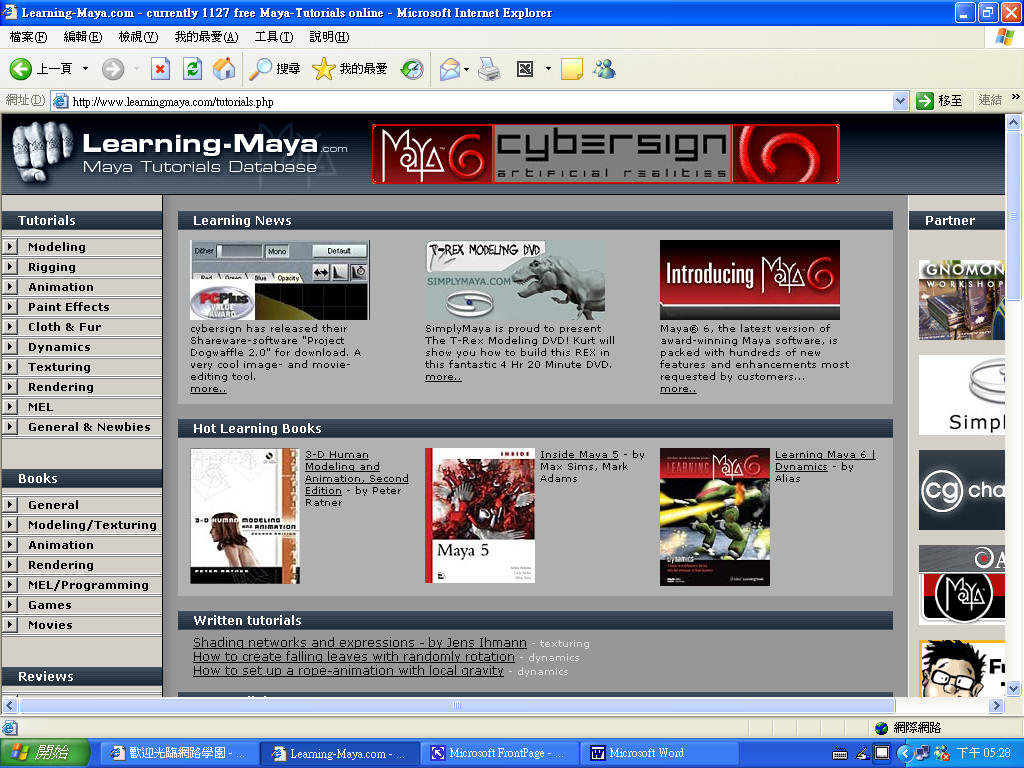Expand the Paint Effects arrow
Viewport: 1024px width, 768px height.
pyautogui.click(x=10, y=306)
